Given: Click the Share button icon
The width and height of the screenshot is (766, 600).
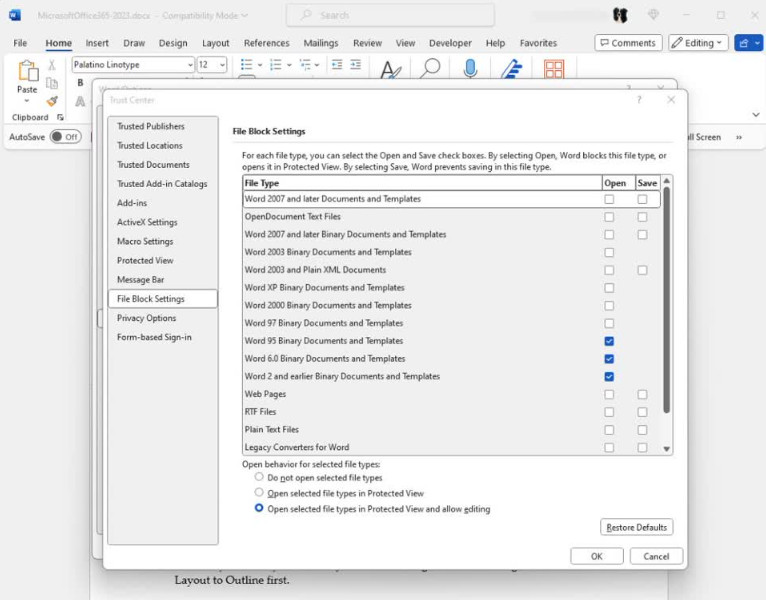Looking at the screenshot, I should click(x=744, y=43).
